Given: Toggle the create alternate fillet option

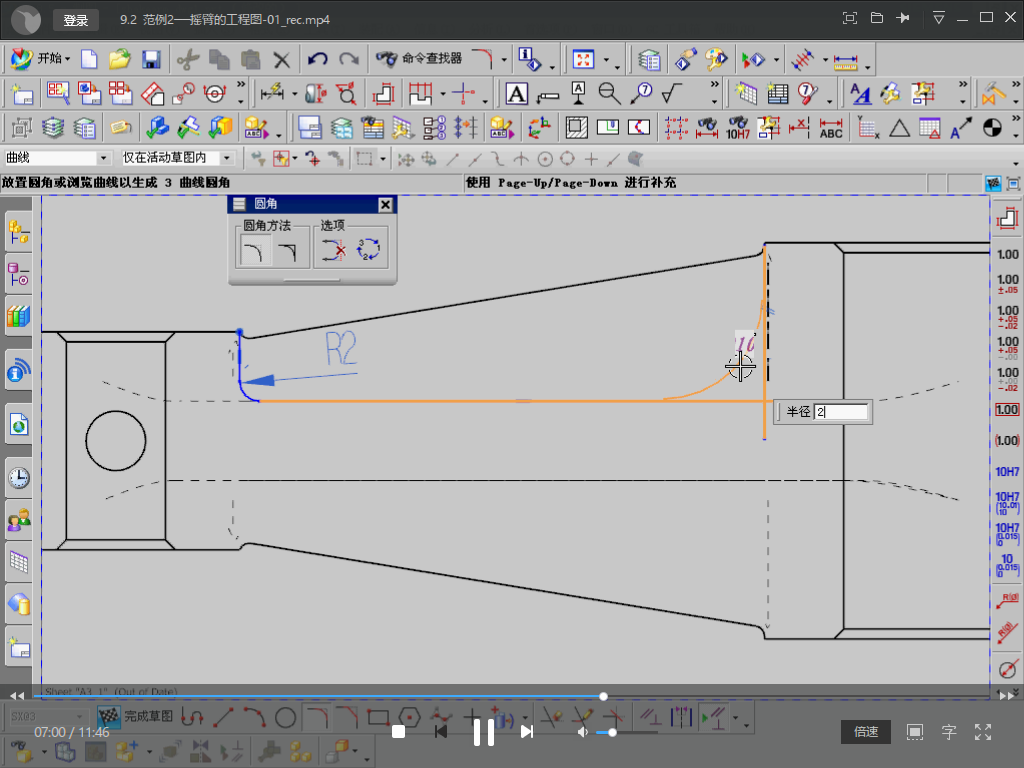Looking at the screenshot, I should pyautogui.click(x=368, y=250).
